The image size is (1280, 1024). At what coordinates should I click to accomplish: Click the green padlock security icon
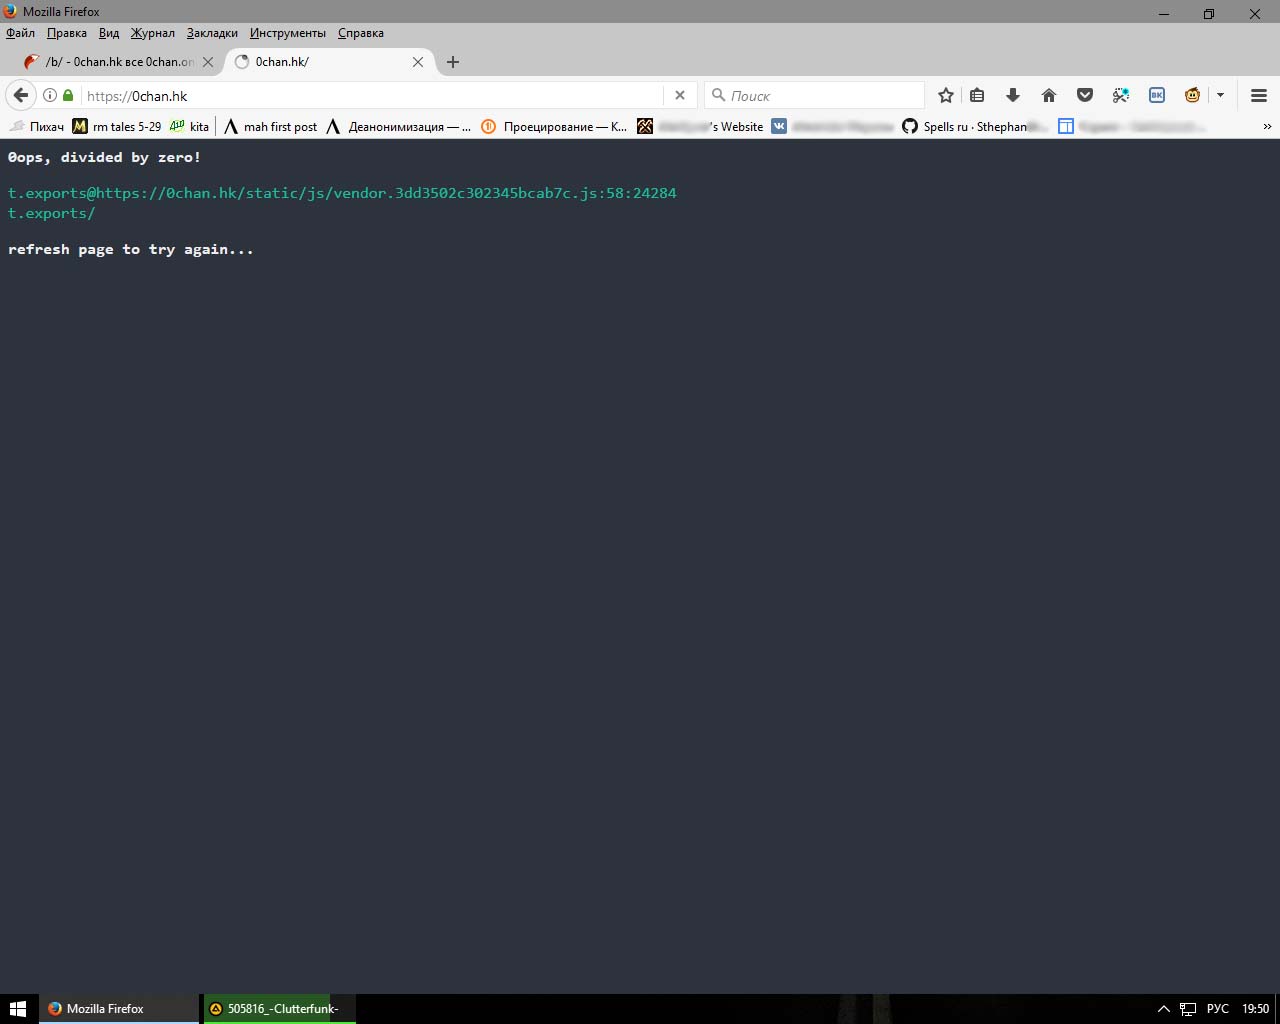point(68,96)
